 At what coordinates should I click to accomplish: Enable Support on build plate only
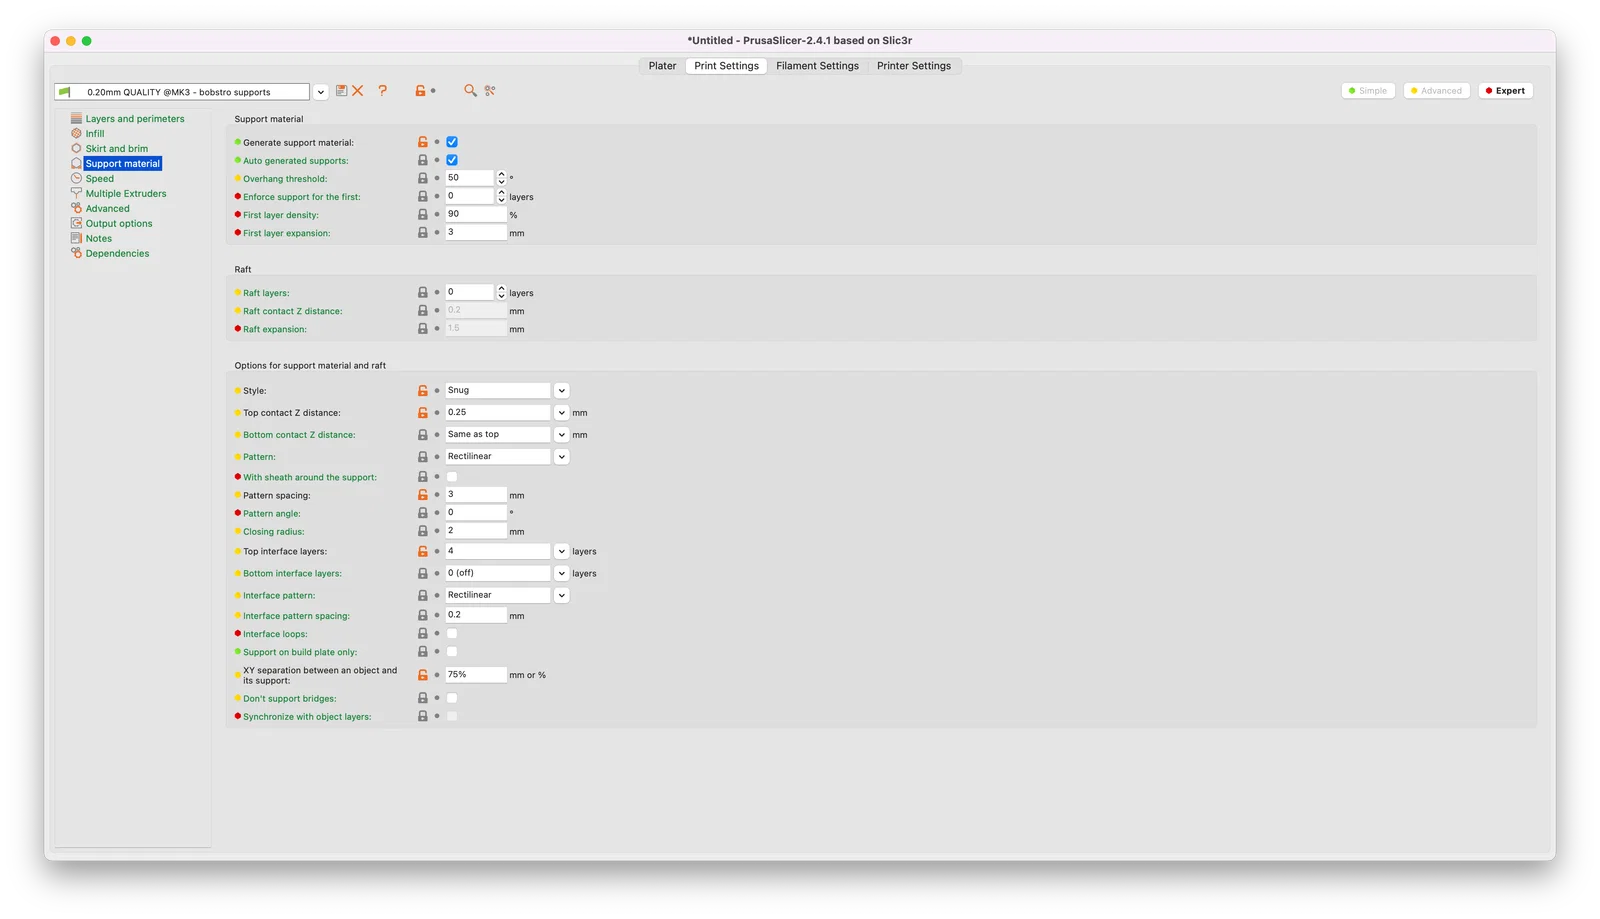(x=452, y=651)
